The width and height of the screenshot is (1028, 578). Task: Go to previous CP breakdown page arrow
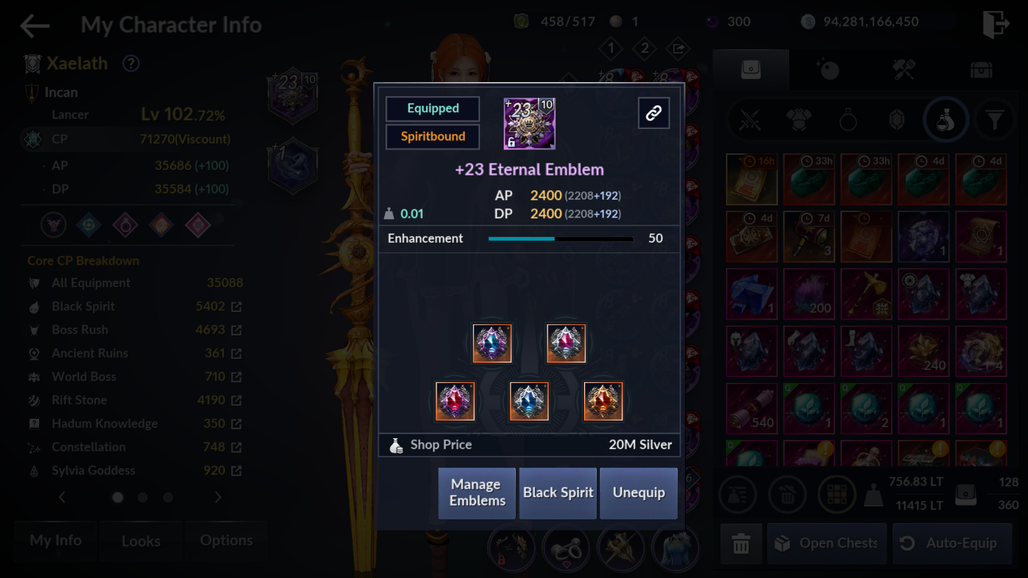[x=62, y=497]
